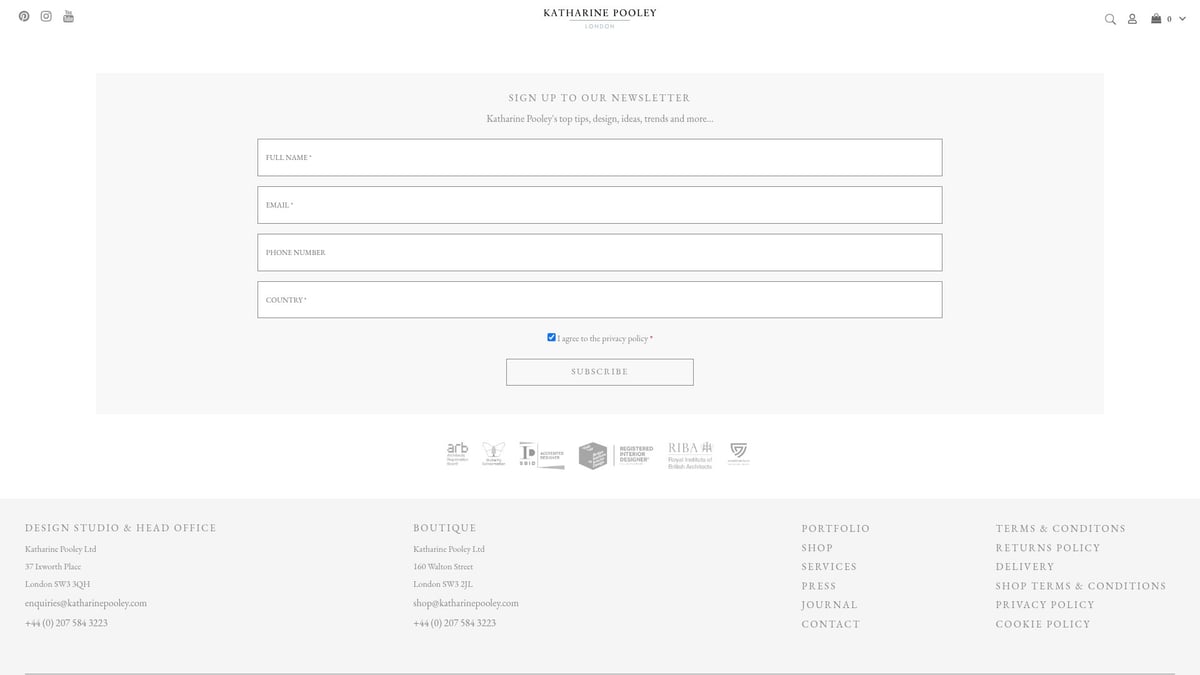Open Journal from the footer menu

(829, 605)
